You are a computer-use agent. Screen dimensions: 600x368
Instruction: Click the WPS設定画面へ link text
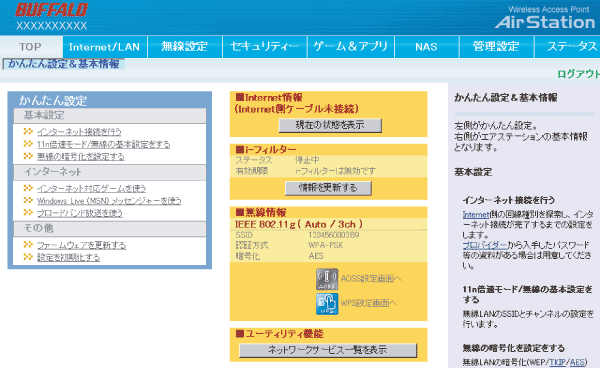click(369, 303)
